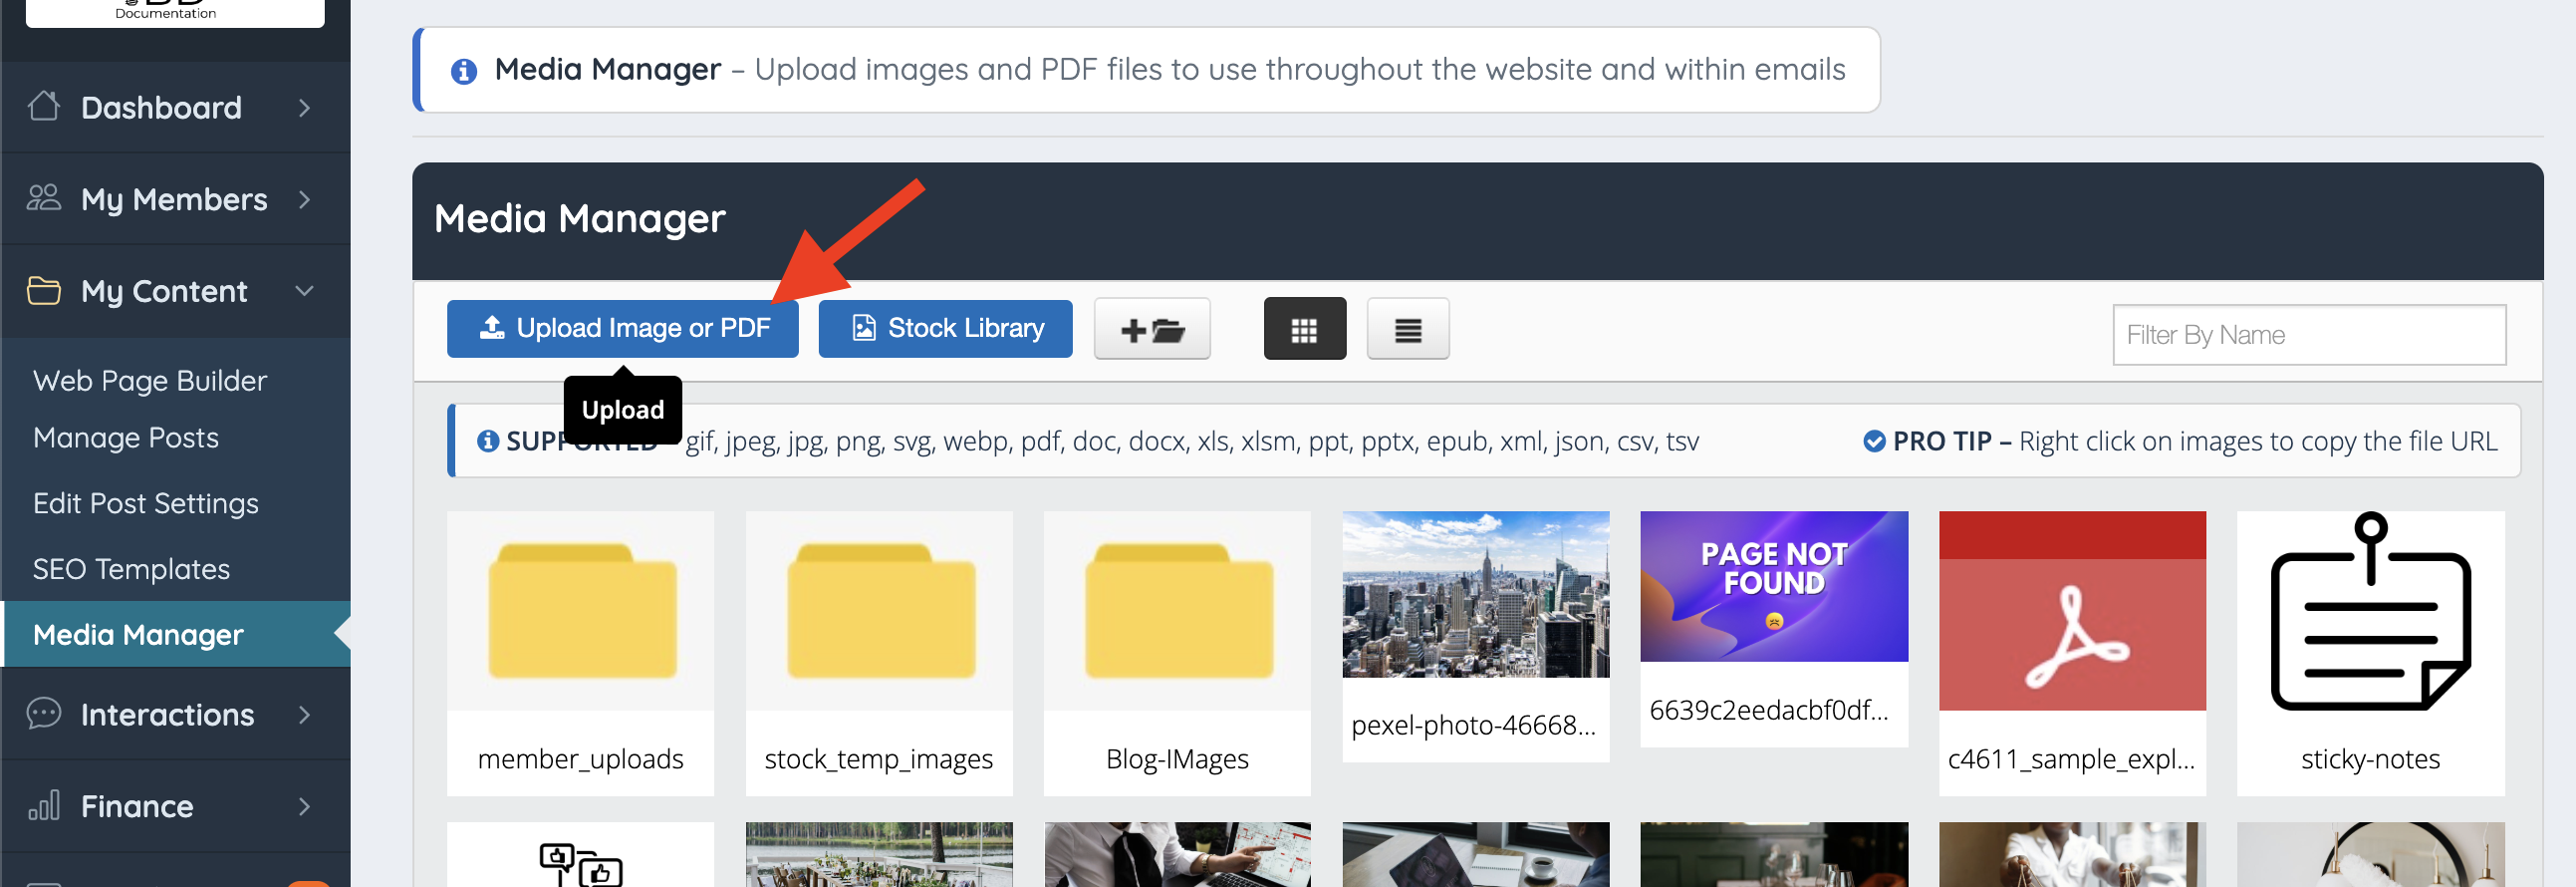Viewport: 2576px width, 887px height.
Task: Expand the Interactions menu chevron
Action: coord(304,715)
